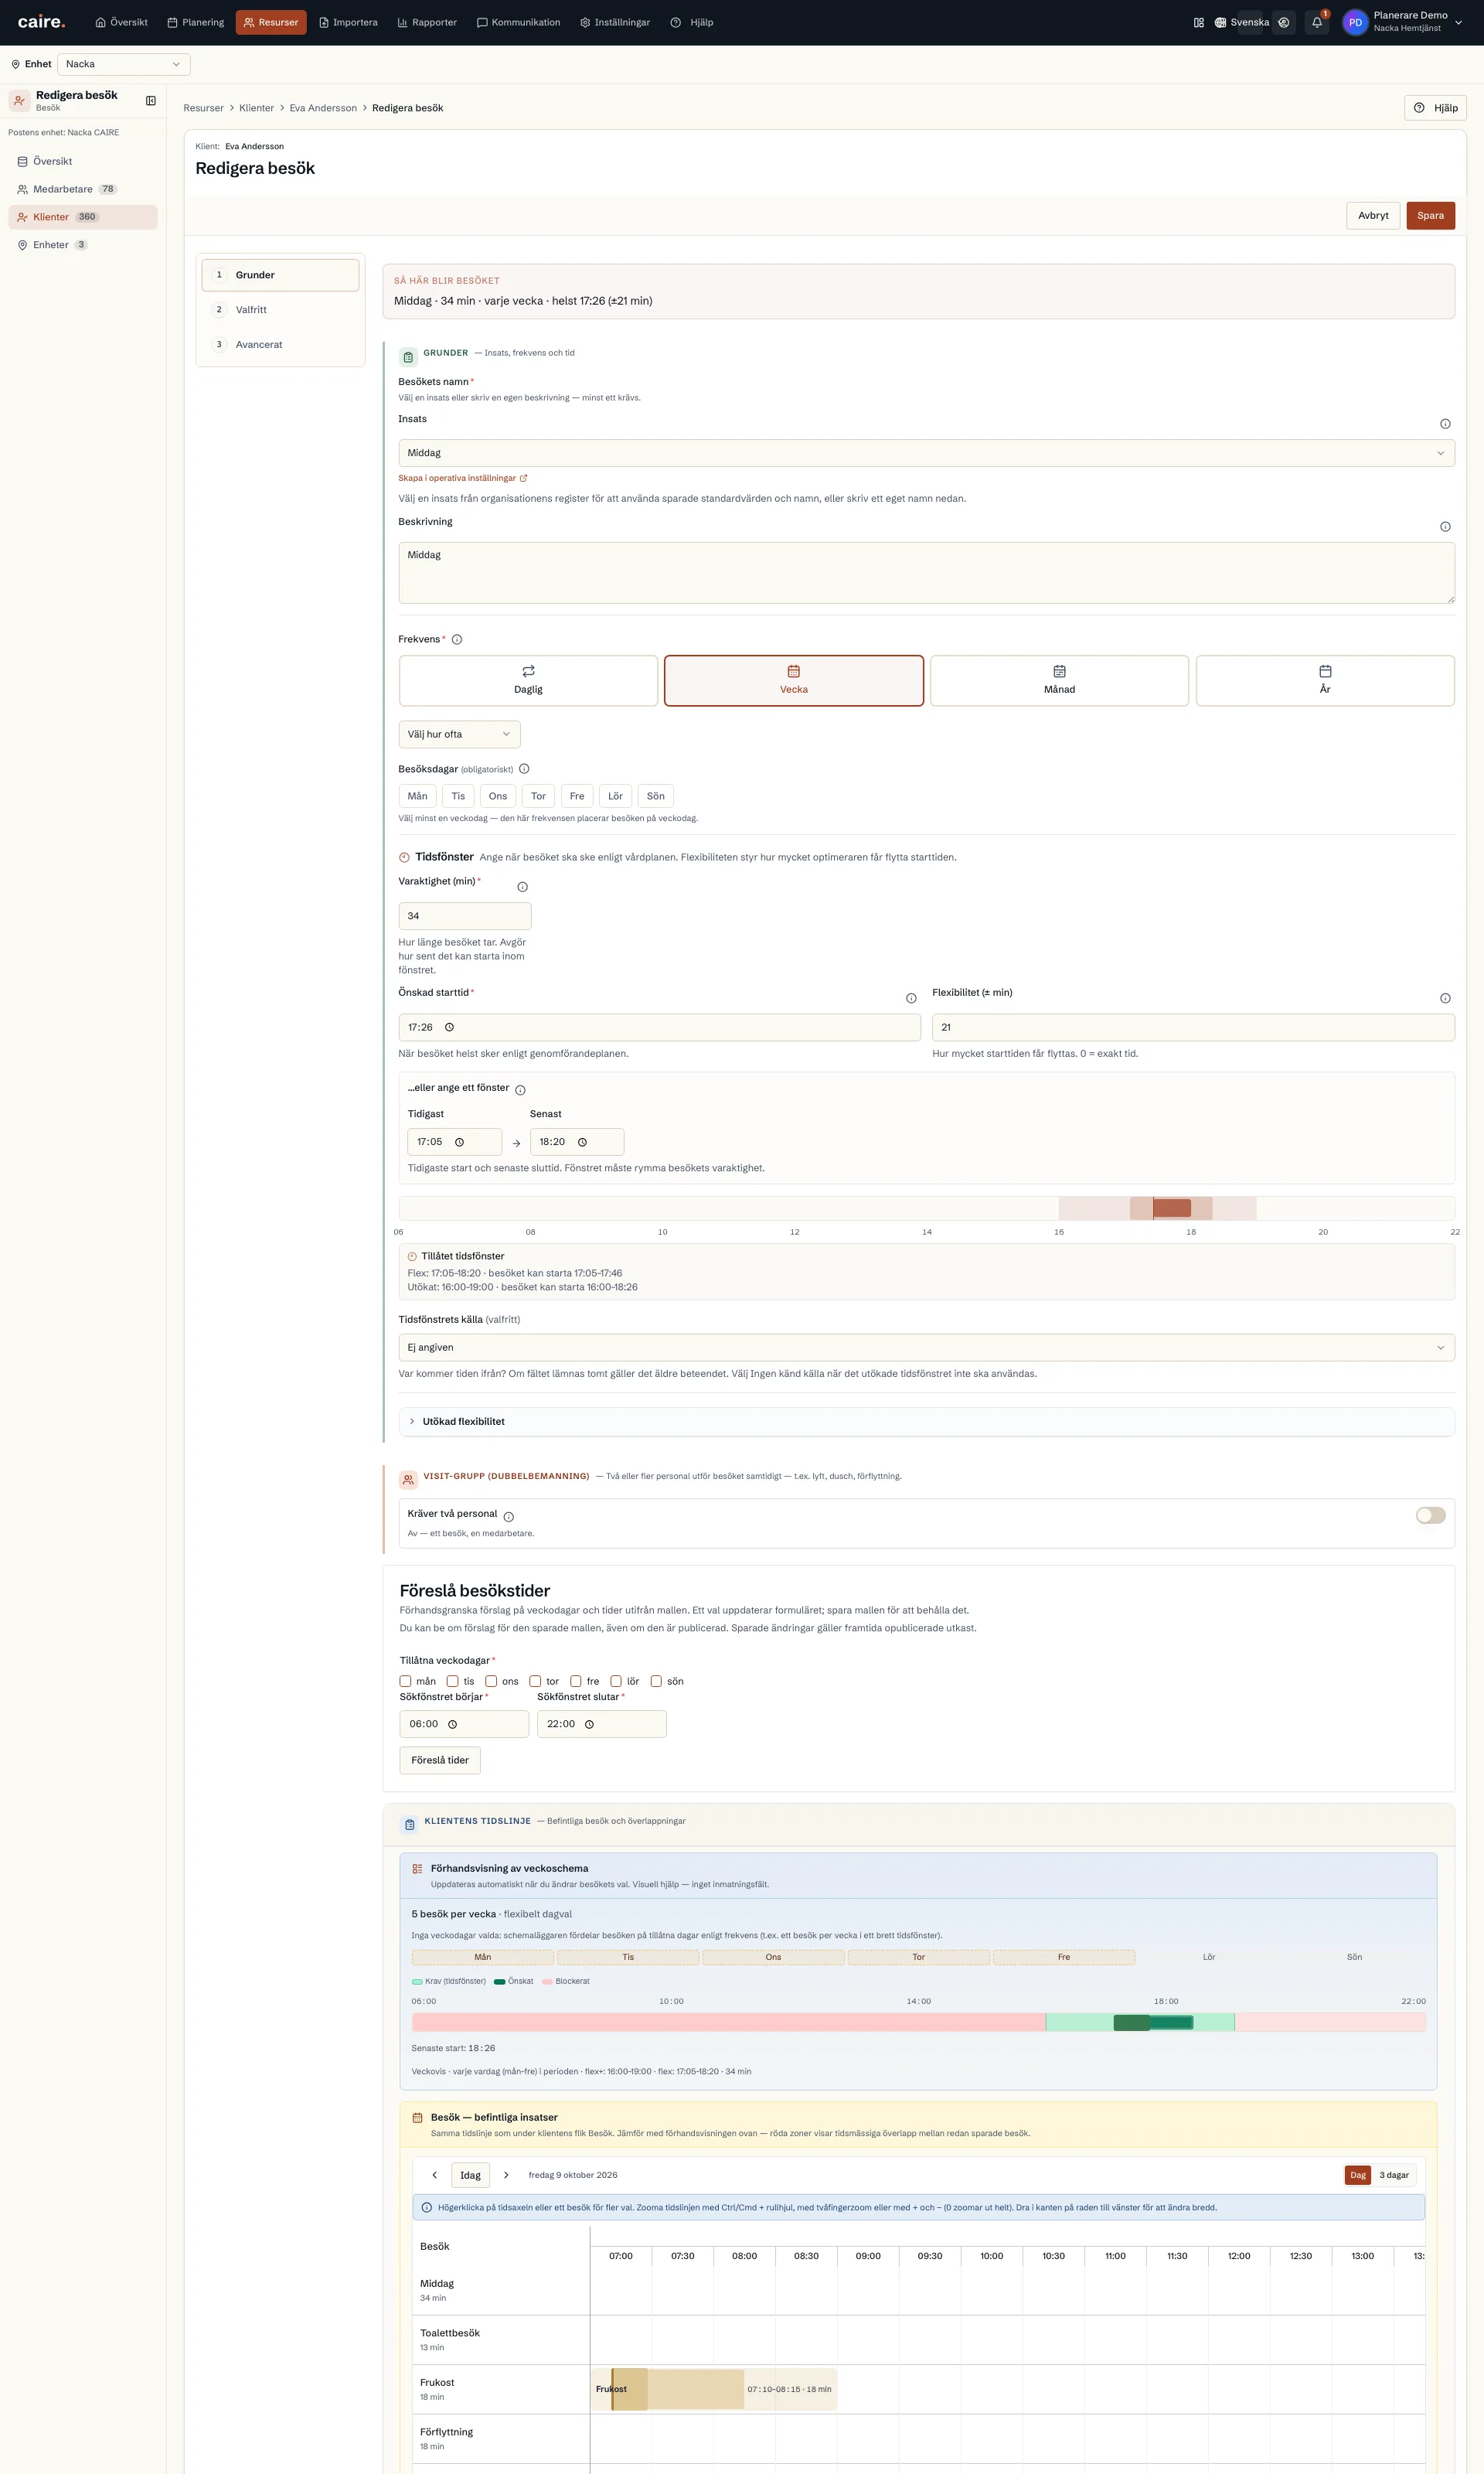The image size is (1484, 2474).
Task: Go to the Valfritt step
Action: (x=280, y=310)
